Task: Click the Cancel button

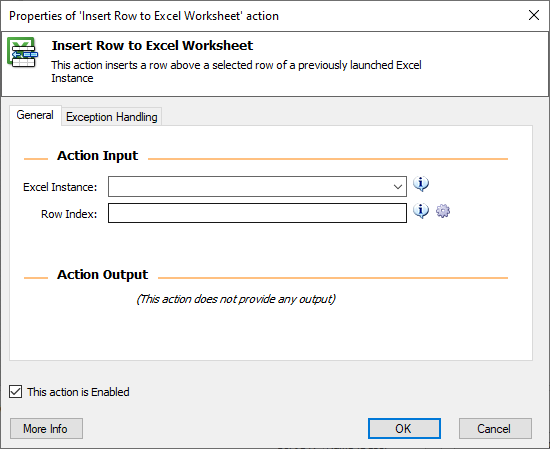Action: pyautogui.click(x=495, y=428)
